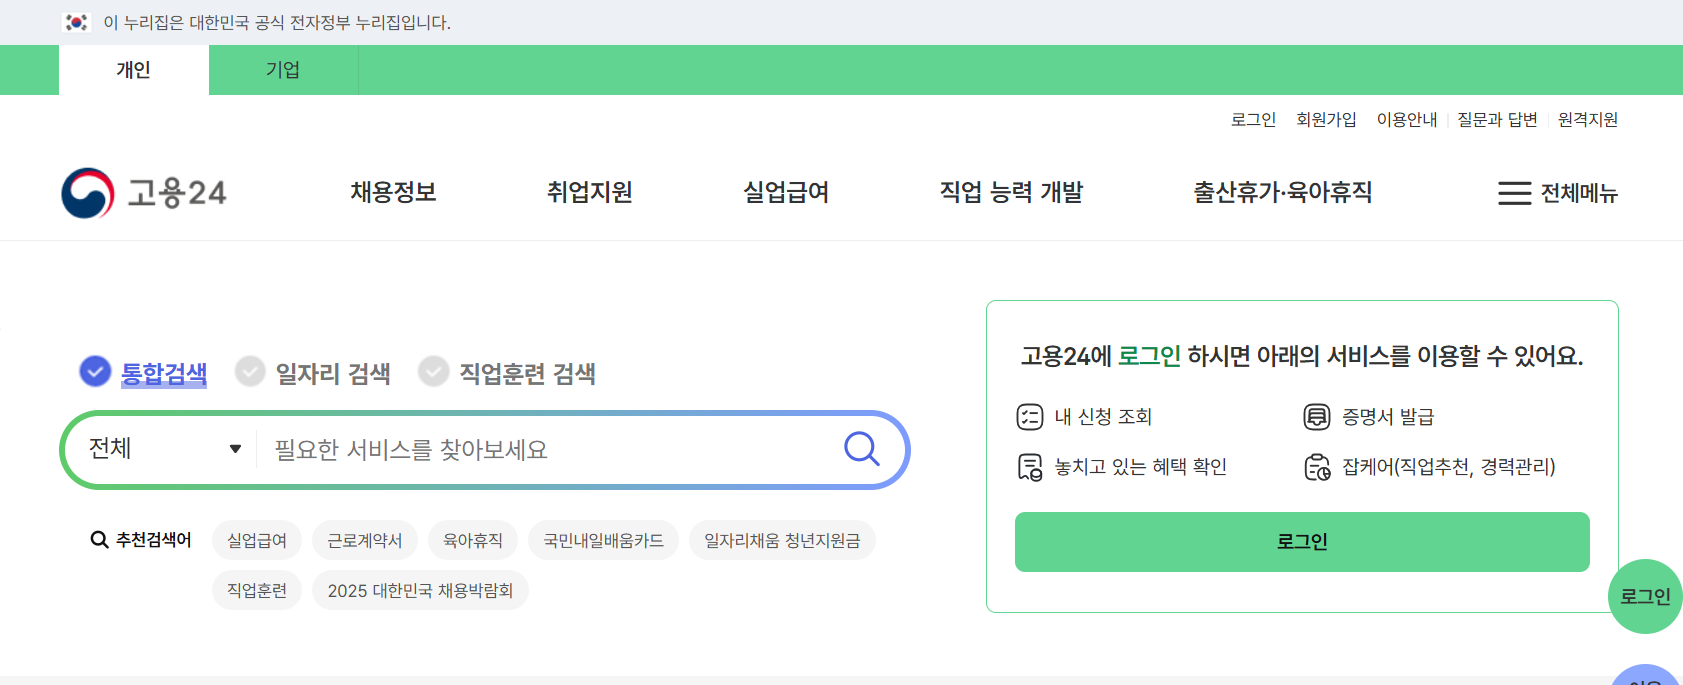Click the 고용24 logo icon
Viewport: 1683px width, 685px height.
point(88,193)
